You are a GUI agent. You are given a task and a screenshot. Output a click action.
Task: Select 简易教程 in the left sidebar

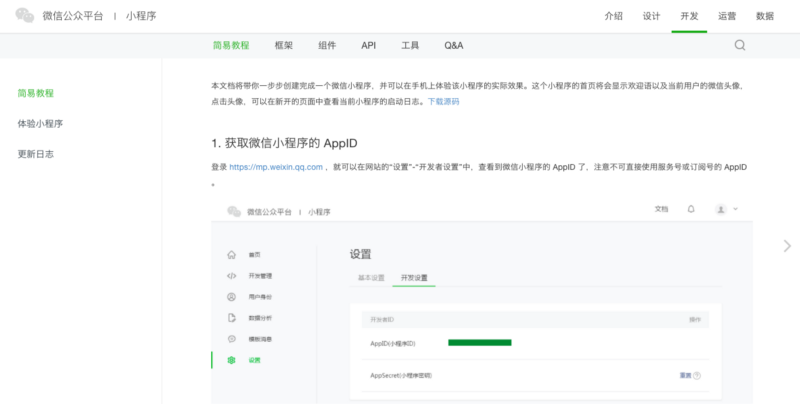[x=35, y=93]
